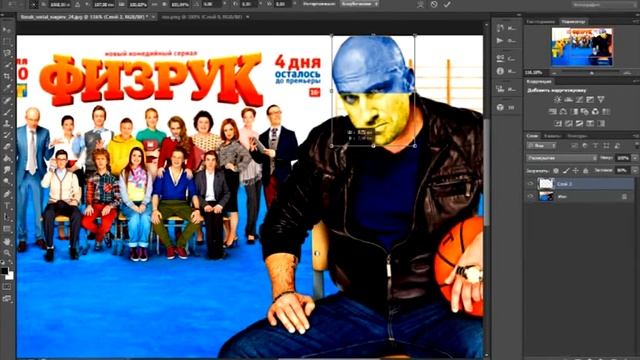Screen dimensions: 640x360
Task: Select the Фон layer row
Action: [x=581, y=197]
